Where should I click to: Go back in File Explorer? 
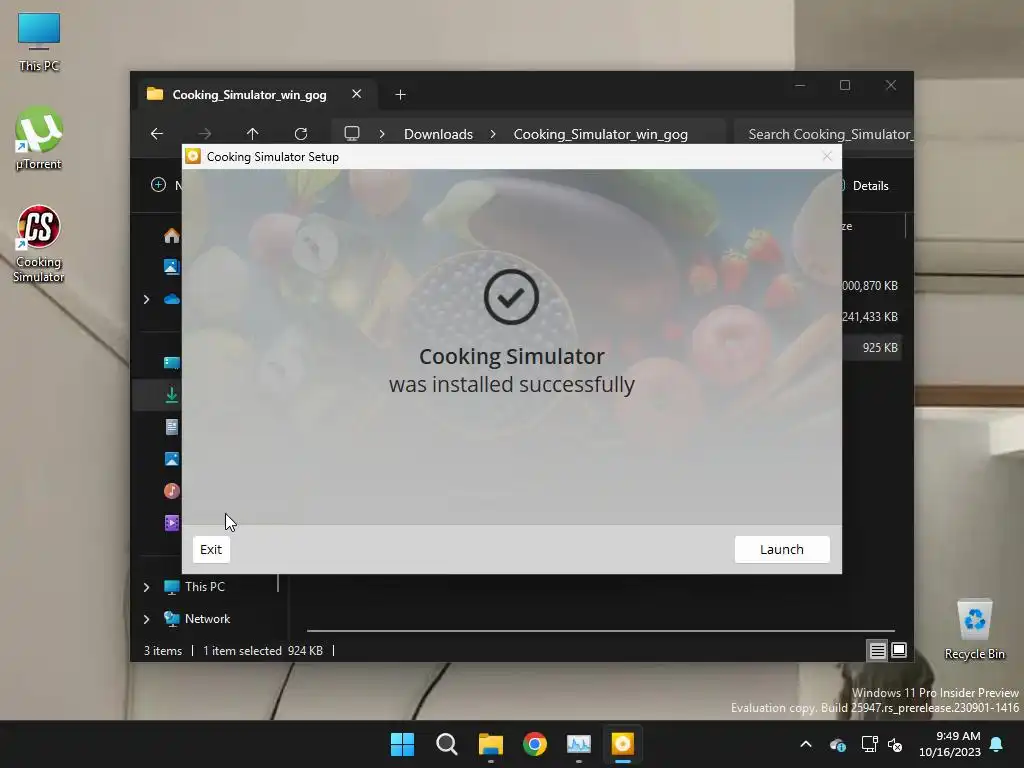click(x=157, y=134)
